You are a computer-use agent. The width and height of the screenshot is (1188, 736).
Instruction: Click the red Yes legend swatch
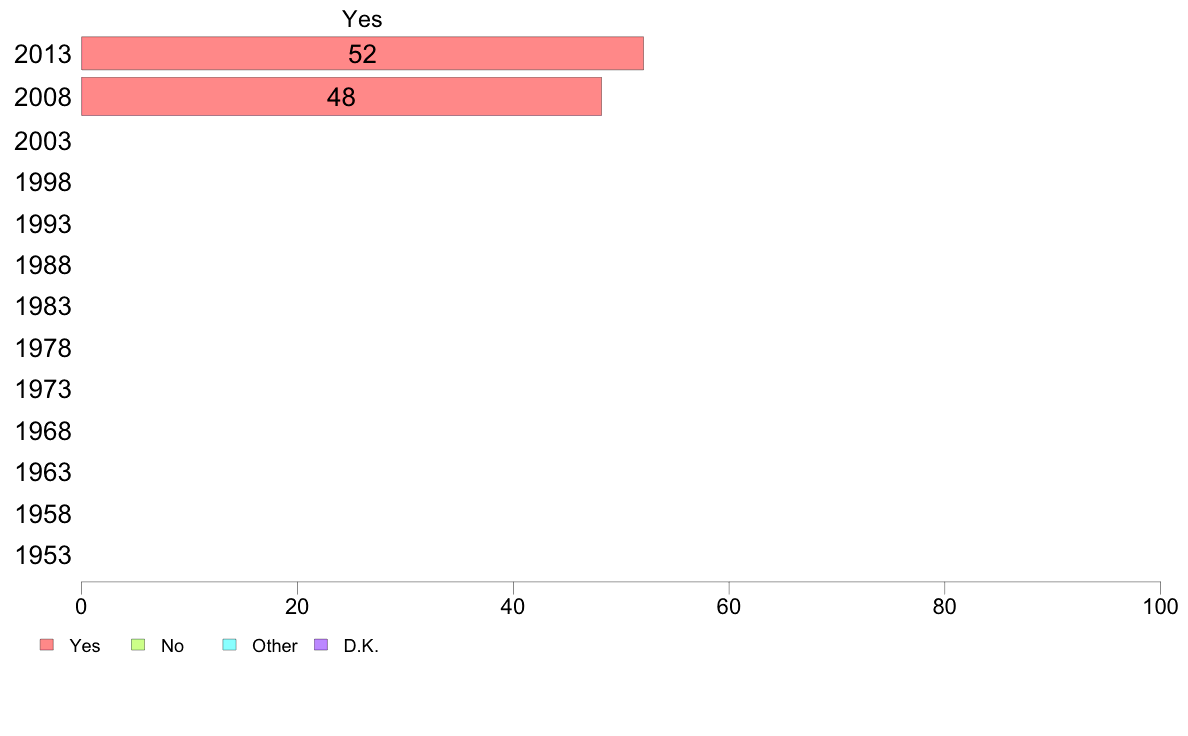click(47, 644)
